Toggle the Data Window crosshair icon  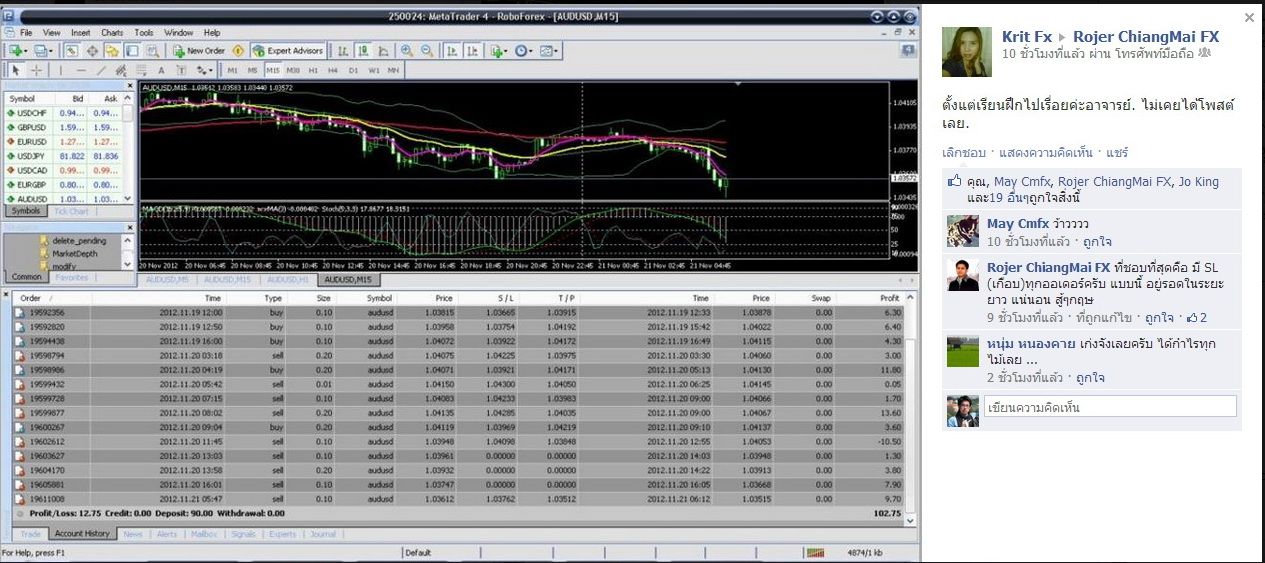tap(92, 50)
